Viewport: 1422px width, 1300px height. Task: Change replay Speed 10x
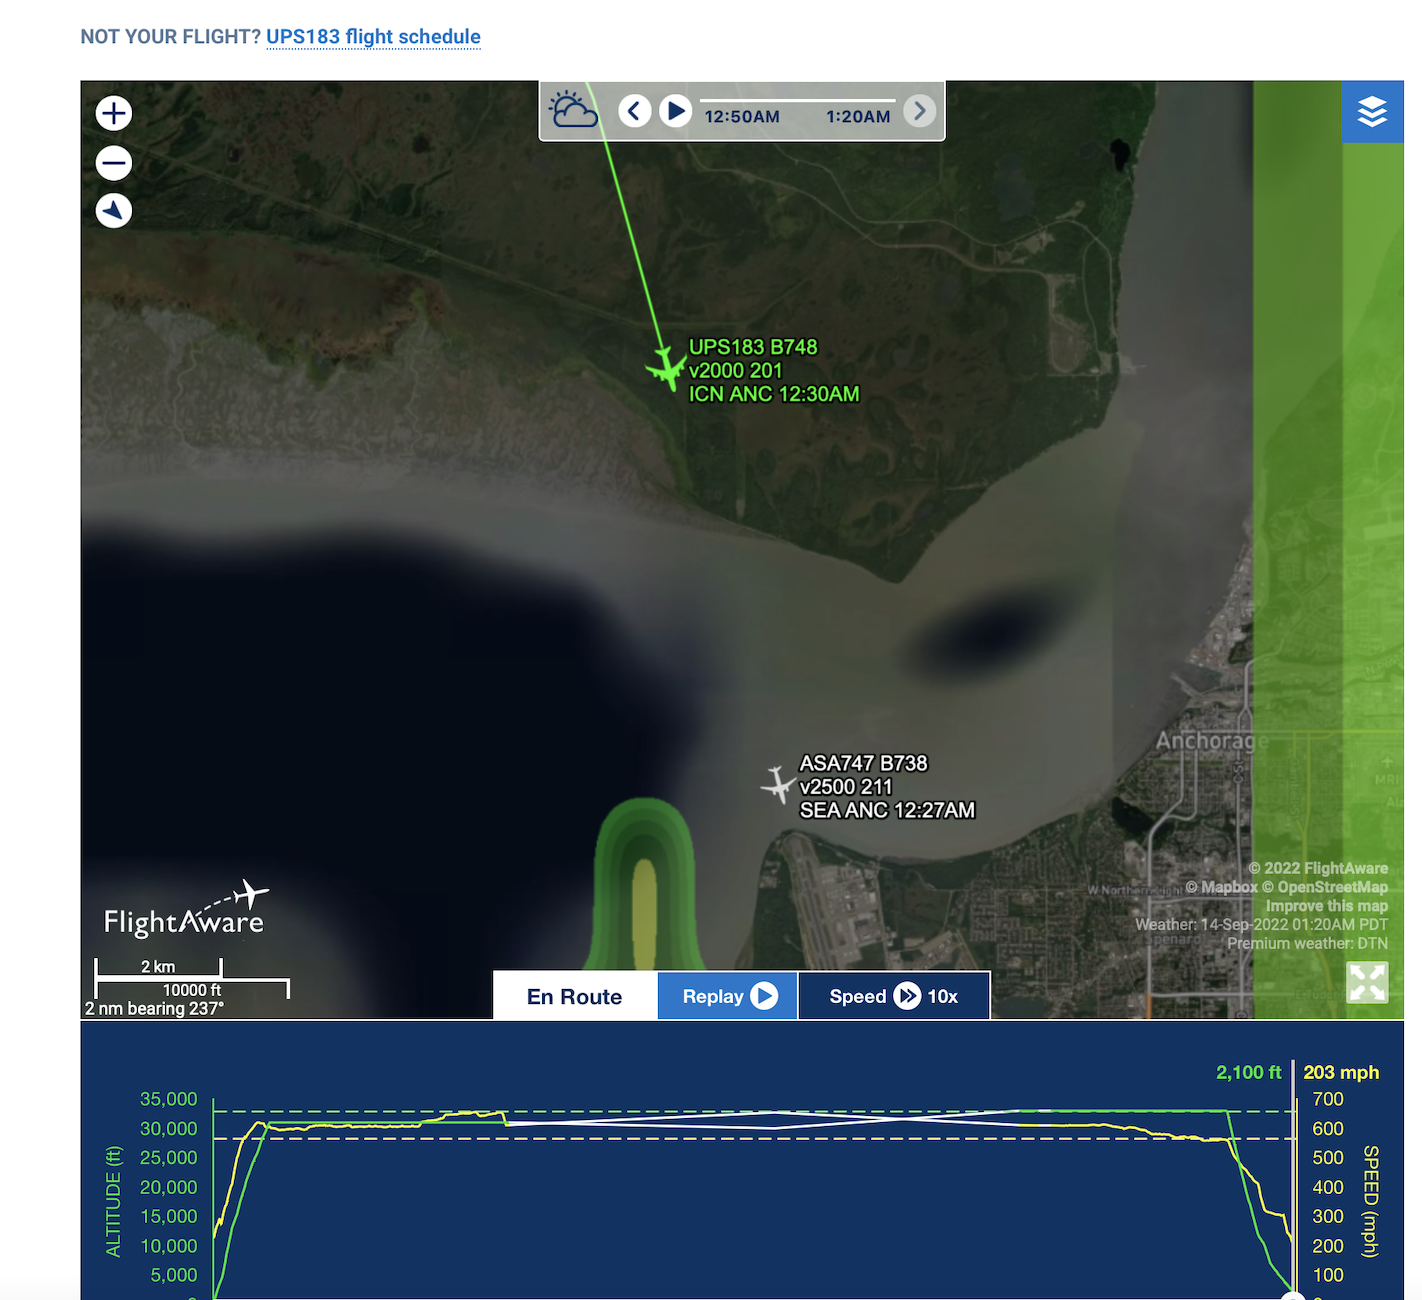pos(893,996)
